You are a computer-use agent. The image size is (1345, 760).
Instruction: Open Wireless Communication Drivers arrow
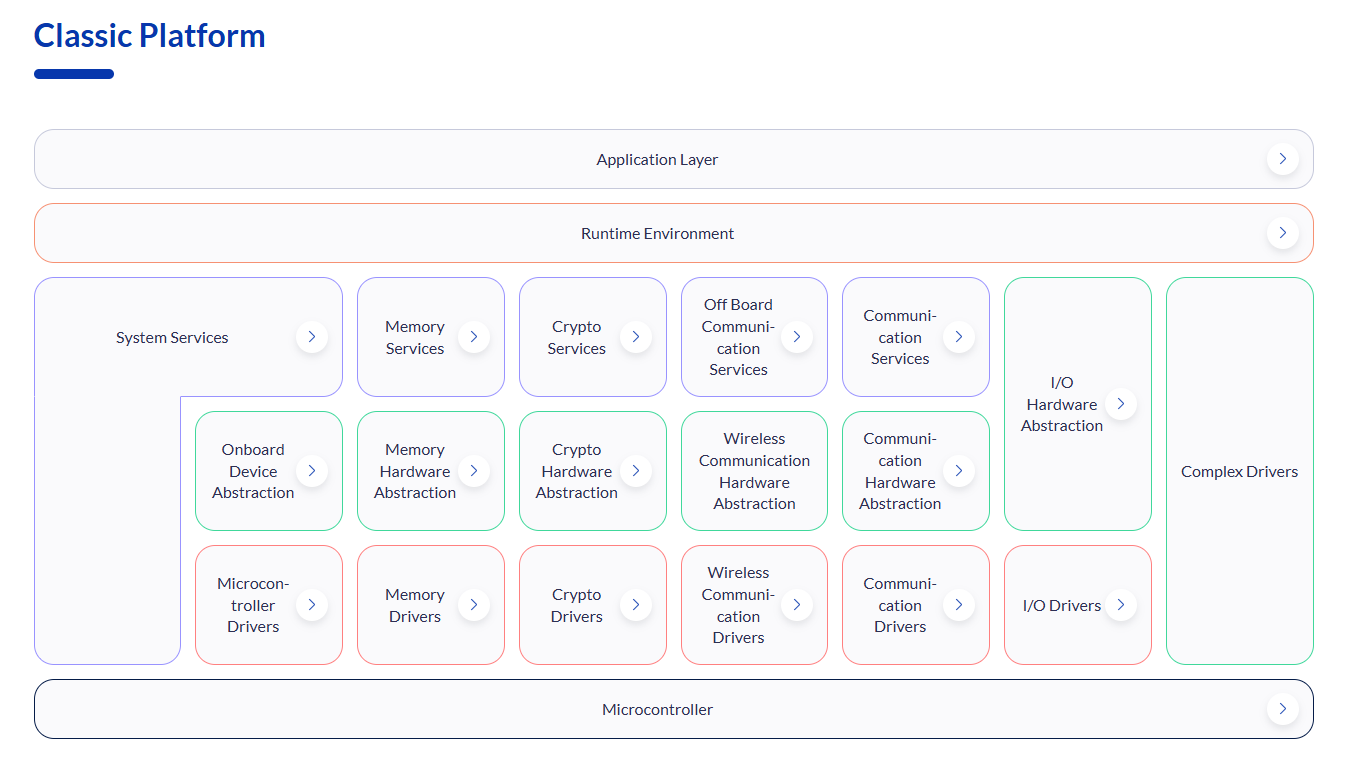coord(797,605)
